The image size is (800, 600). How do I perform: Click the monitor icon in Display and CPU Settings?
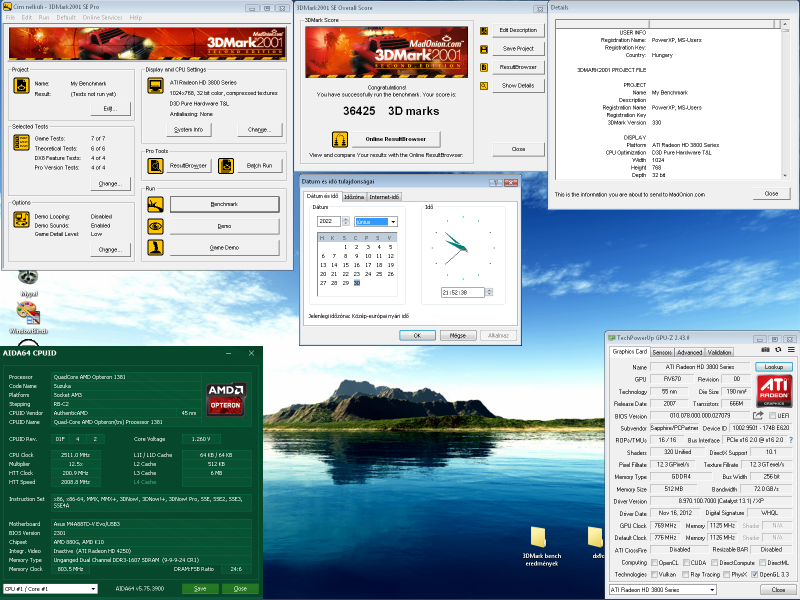point(156,86)
